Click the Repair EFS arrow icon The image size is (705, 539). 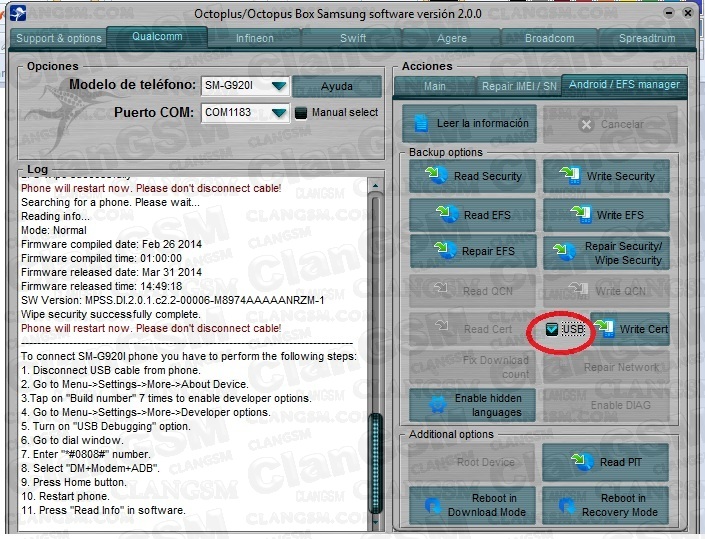444,250
